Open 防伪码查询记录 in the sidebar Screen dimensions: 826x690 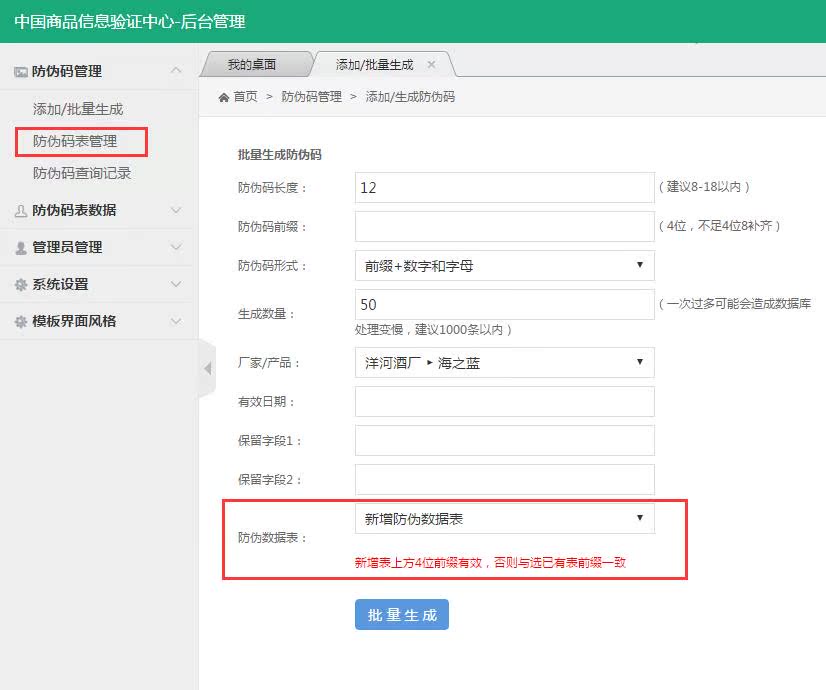tap(82, 173)
